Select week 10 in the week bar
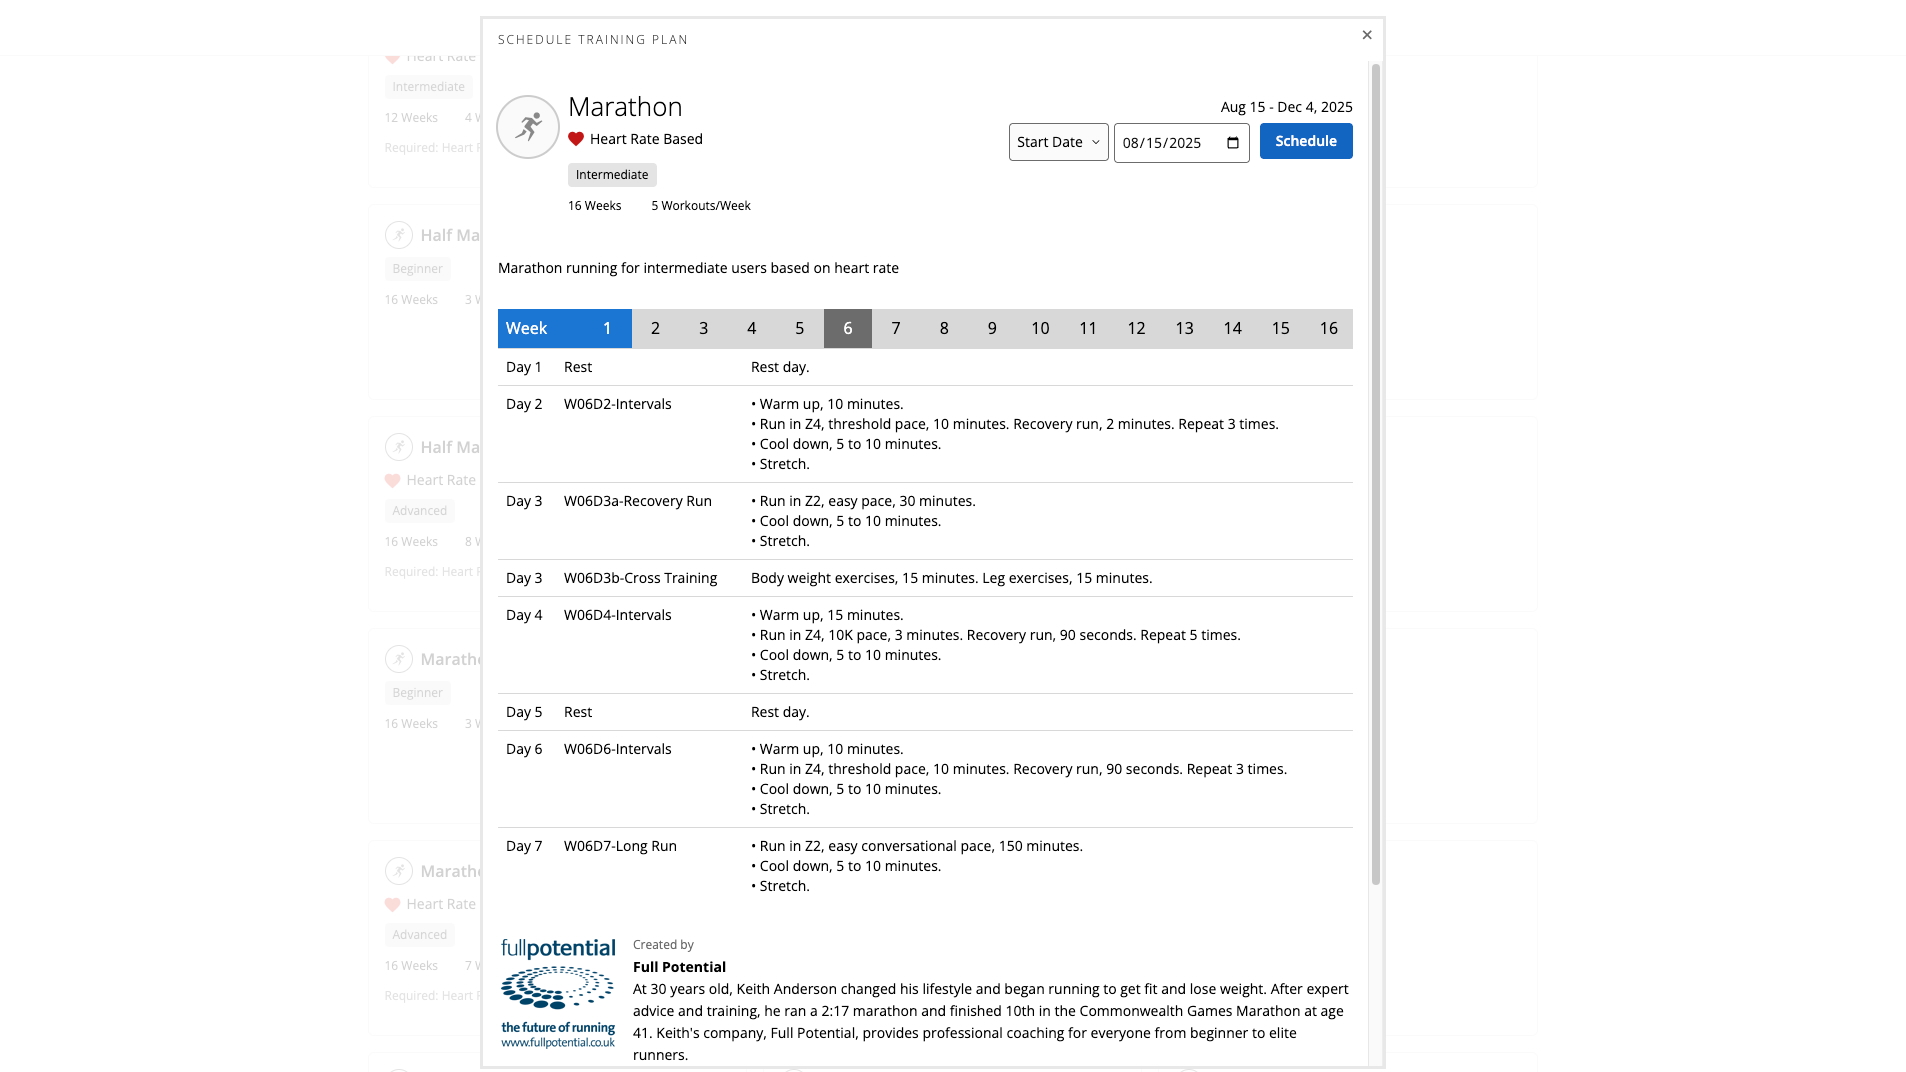The height and width of the screenshot is (1072, 1906). 1039,329
